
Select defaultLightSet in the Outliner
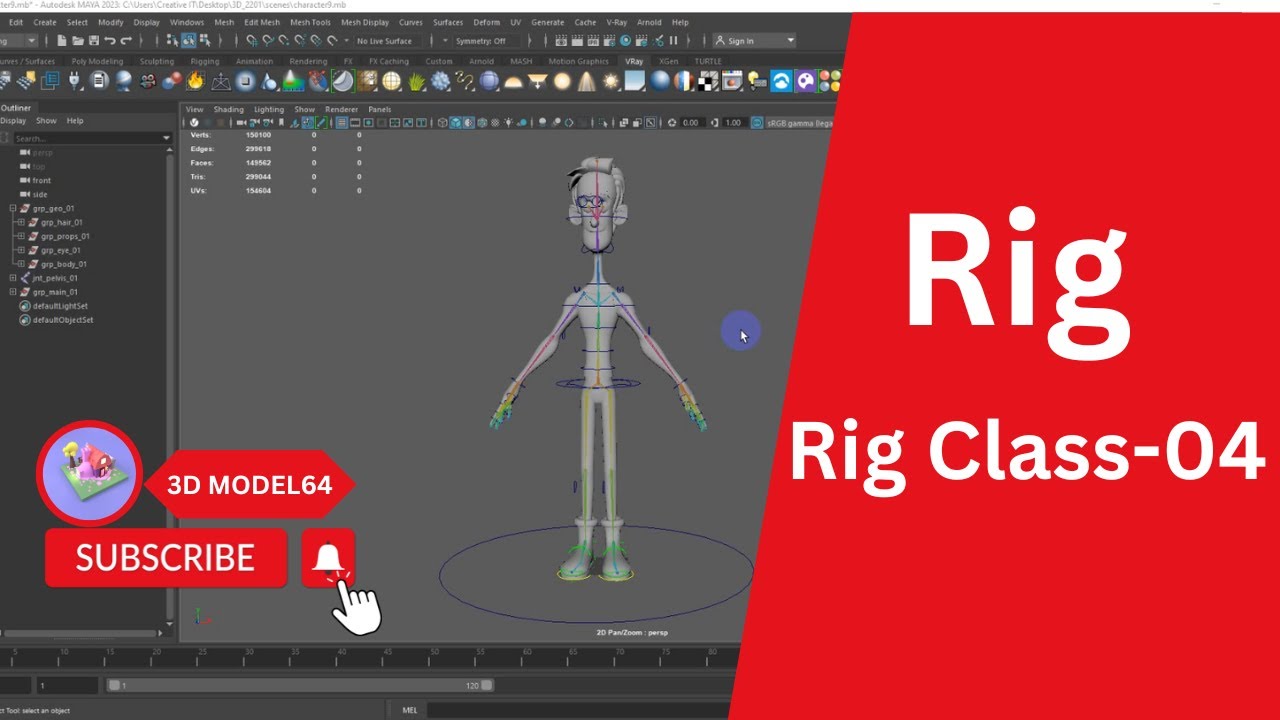point(62,306)
